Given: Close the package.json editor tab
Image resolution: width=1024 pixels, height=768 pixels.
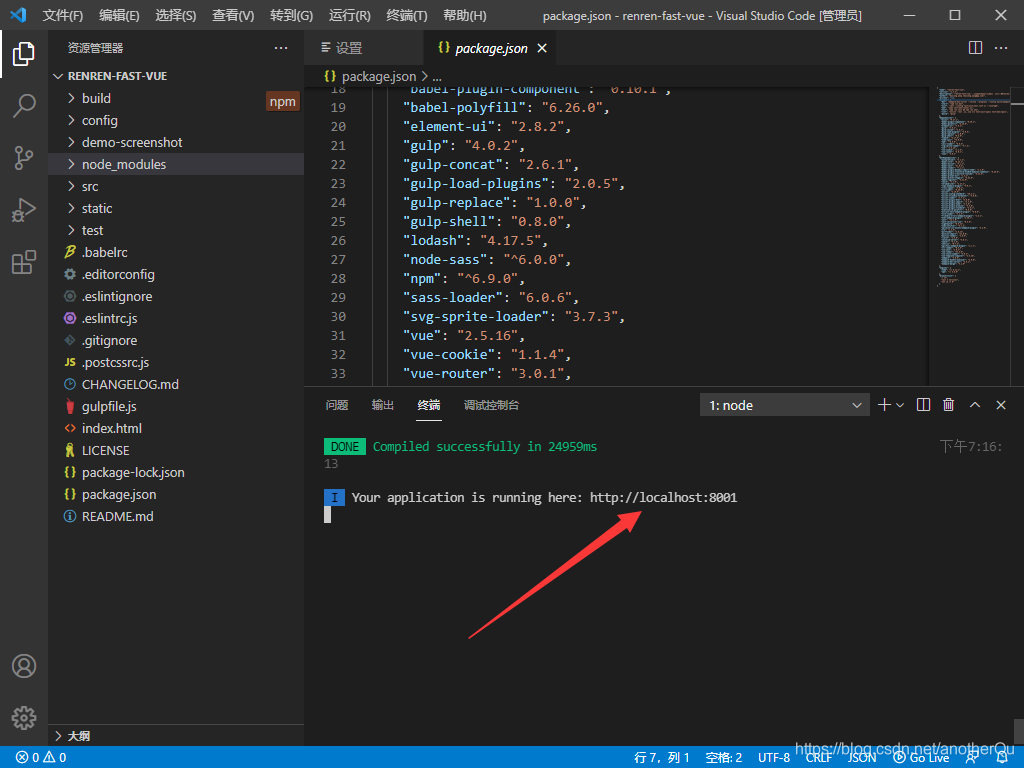Looking at the screenshot, I should [541, 48].
